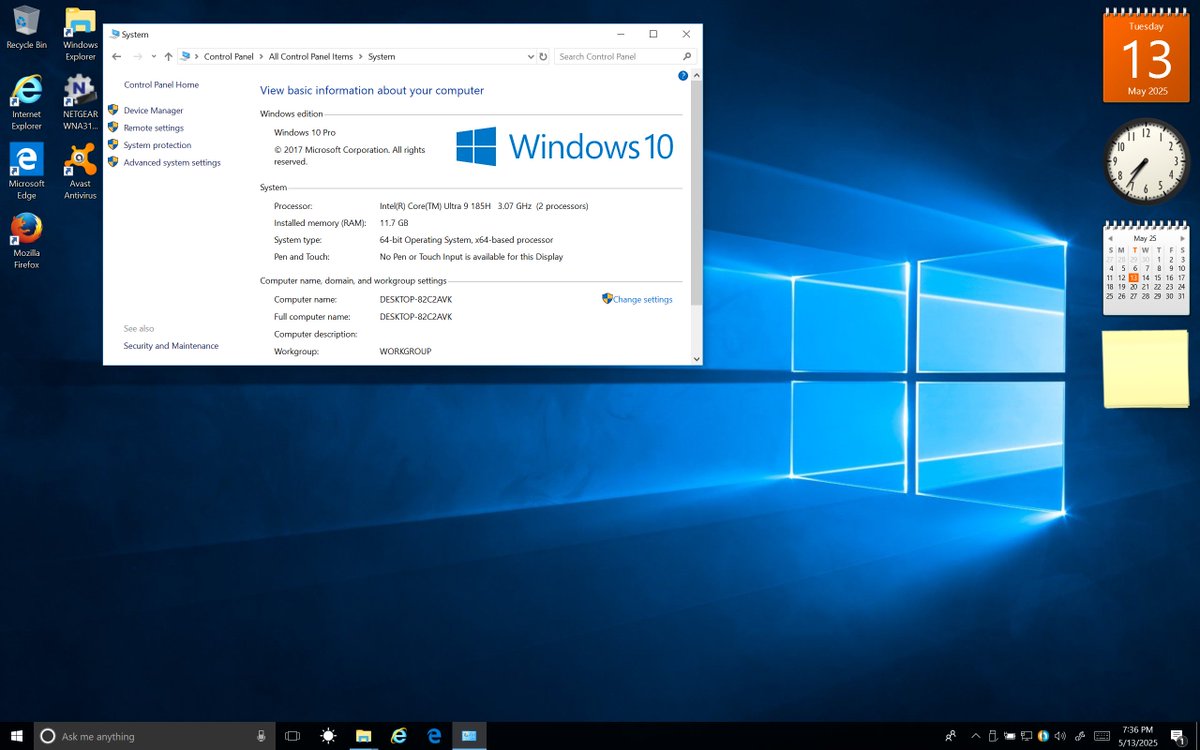Viewport: 1200px width, 750px height.
Task: Go up one level with the up arrow
Action: [x=168, y=57]
